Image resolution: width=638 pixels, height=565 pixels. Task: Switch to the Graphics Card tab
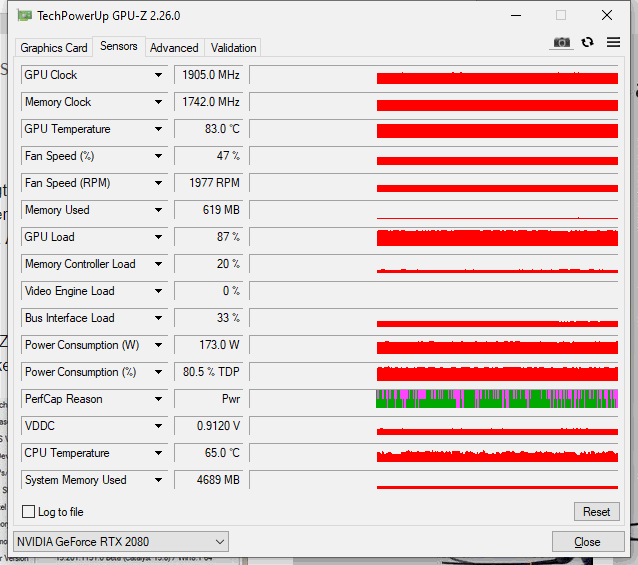click(x=54, y=48)
